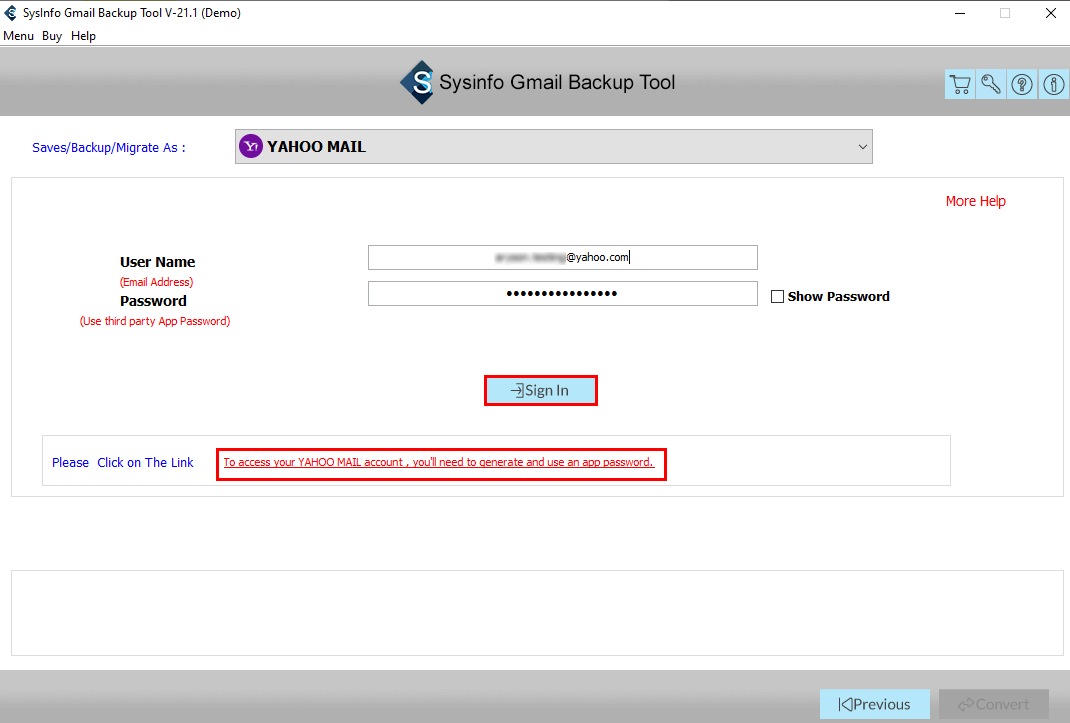1070x723 pixels.
Task: Click 'Please Click on The Link' text
Action: coord(123,462)
